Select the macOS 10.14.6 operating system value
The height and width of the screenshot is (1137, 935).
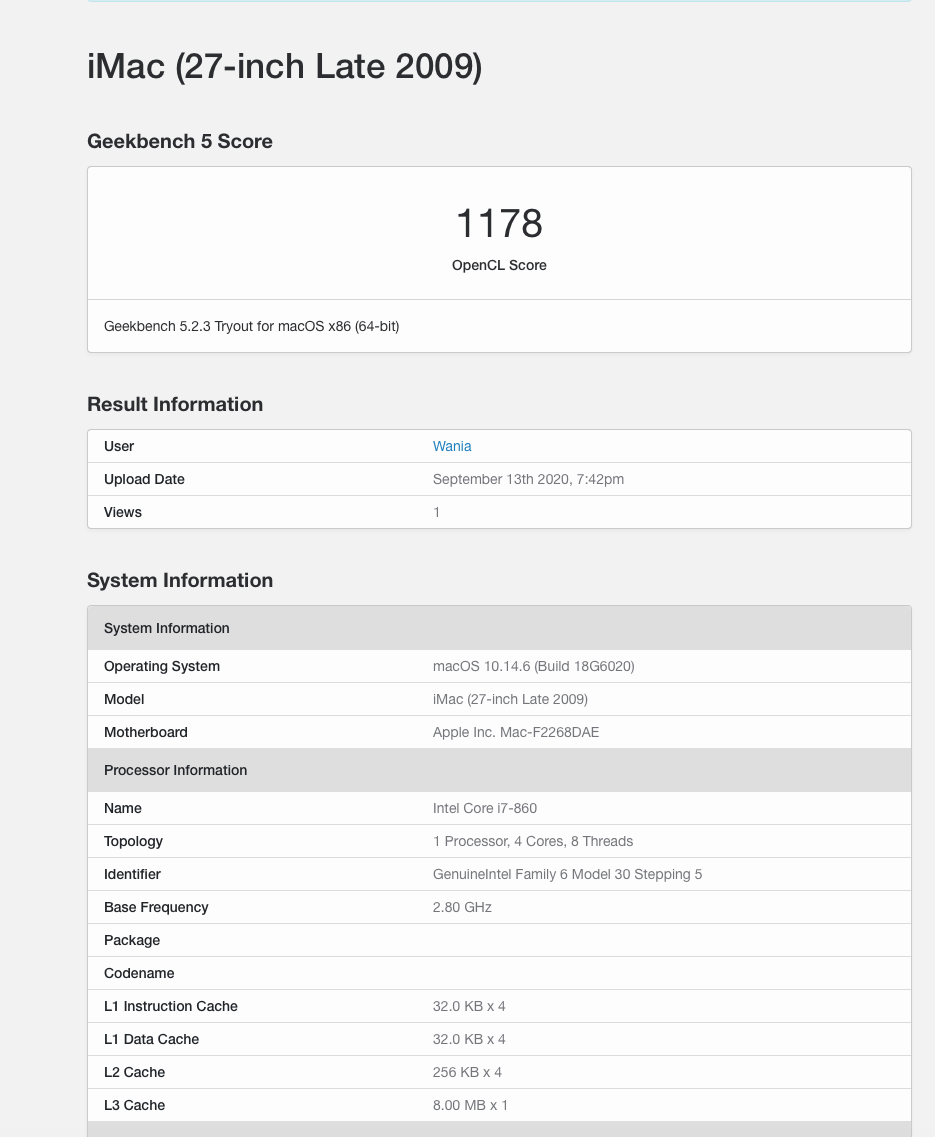coord(533,666)
